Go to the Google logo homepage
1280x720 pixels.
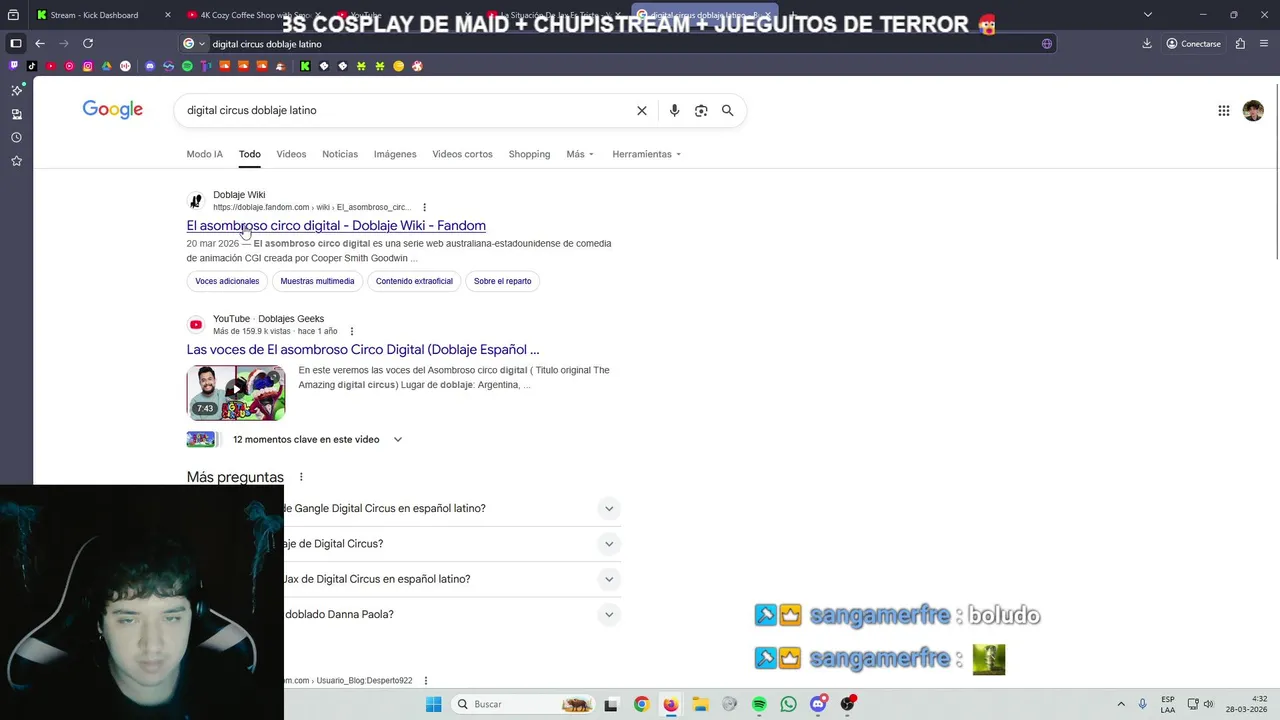pos(112,110)
